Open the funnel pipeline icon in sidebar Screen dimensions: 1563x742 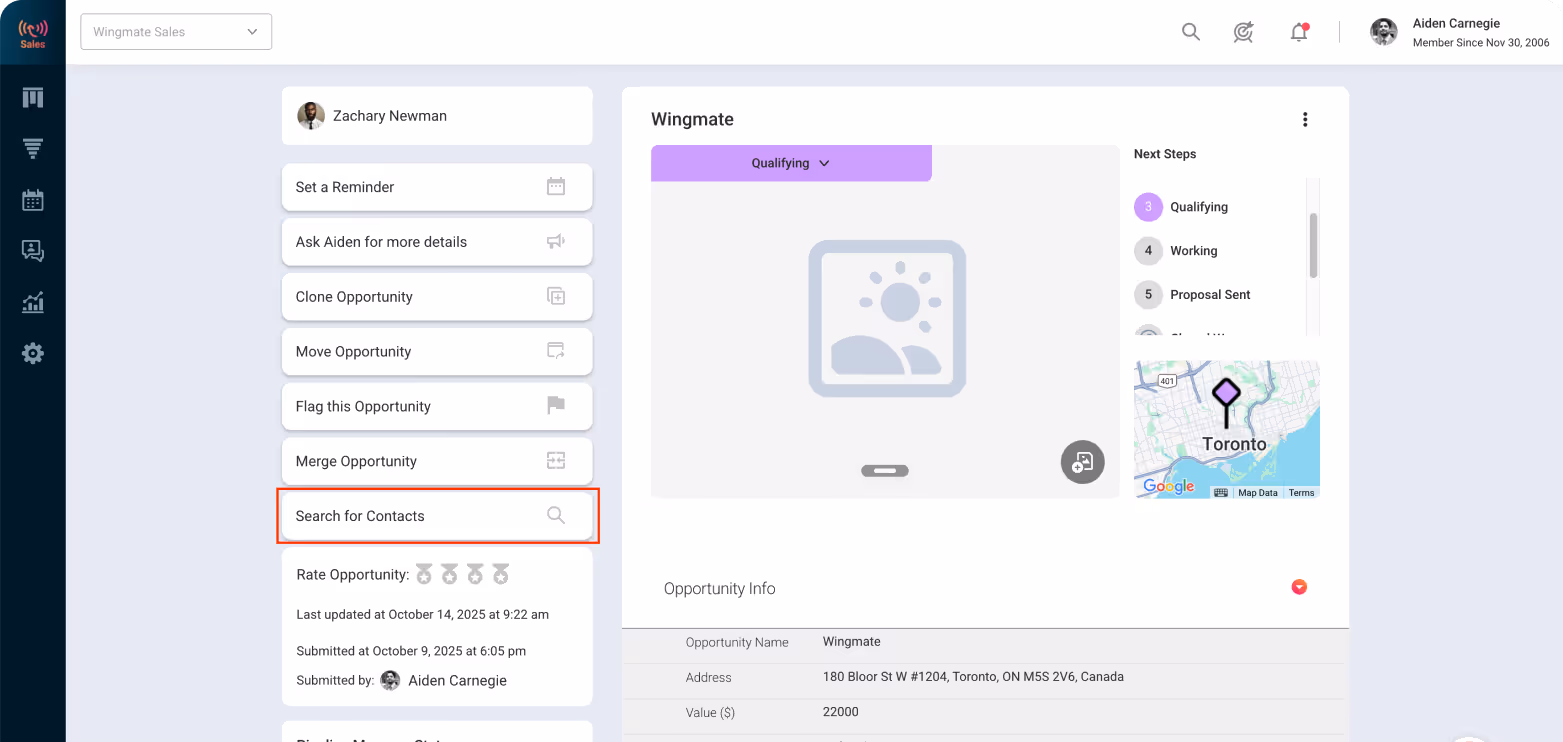click(x=33, y=149)
